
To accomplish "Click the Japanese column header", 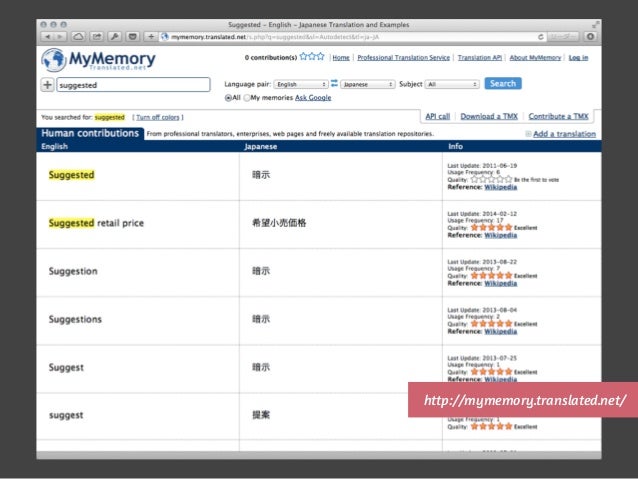I will [x=260, y=147].
